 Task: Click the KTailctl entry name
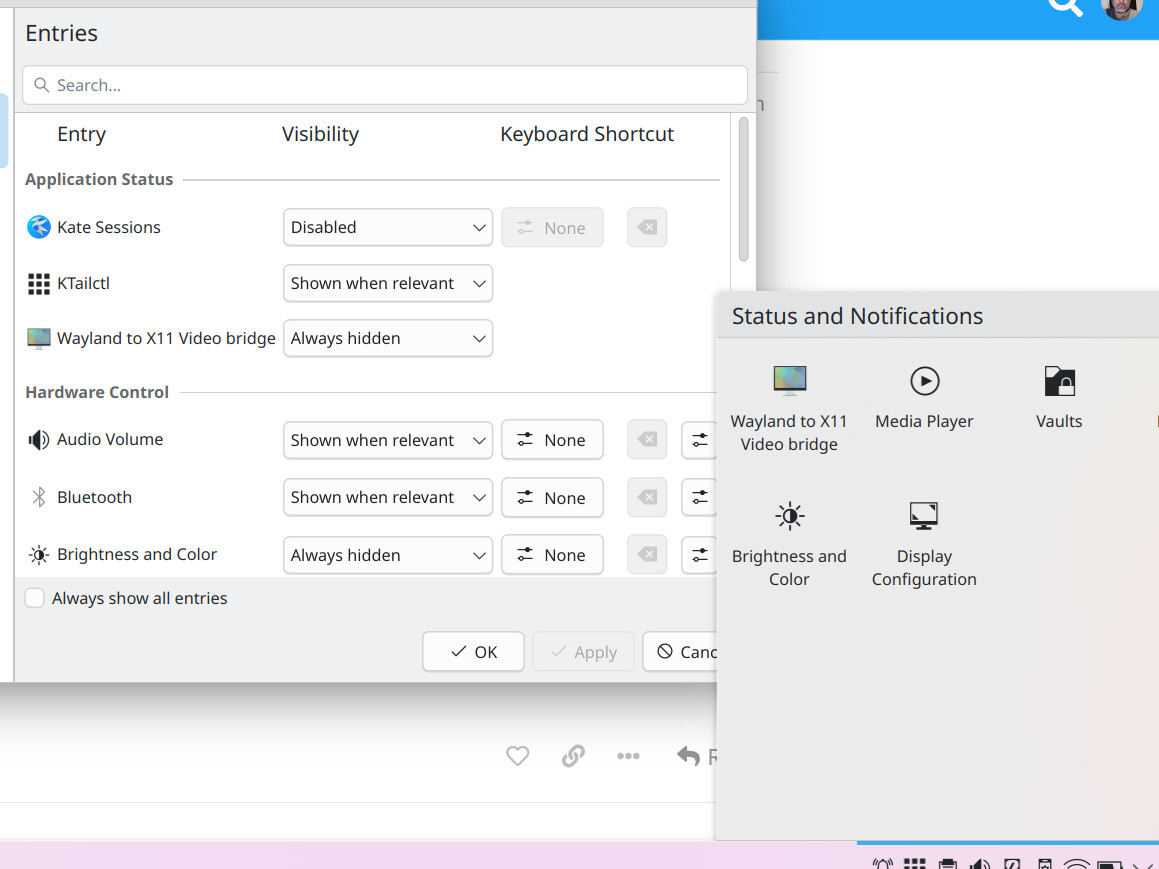coord(84,284)
